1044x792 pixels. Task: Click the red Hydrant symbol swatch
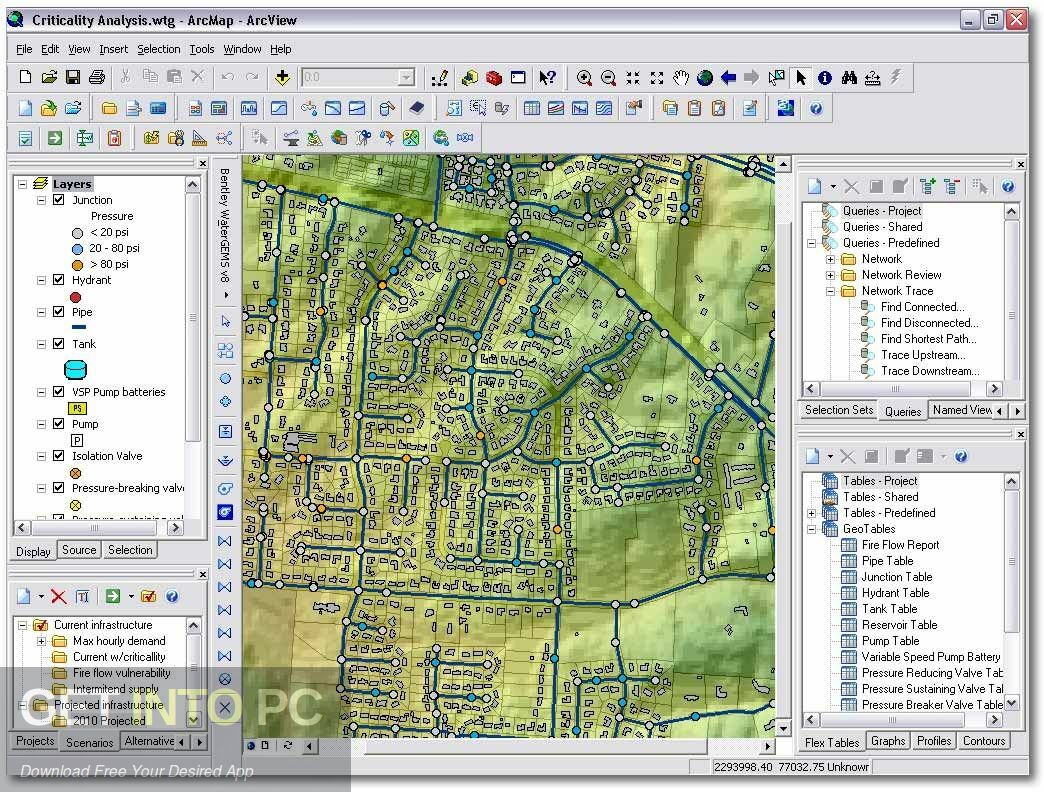pos(76,297)
